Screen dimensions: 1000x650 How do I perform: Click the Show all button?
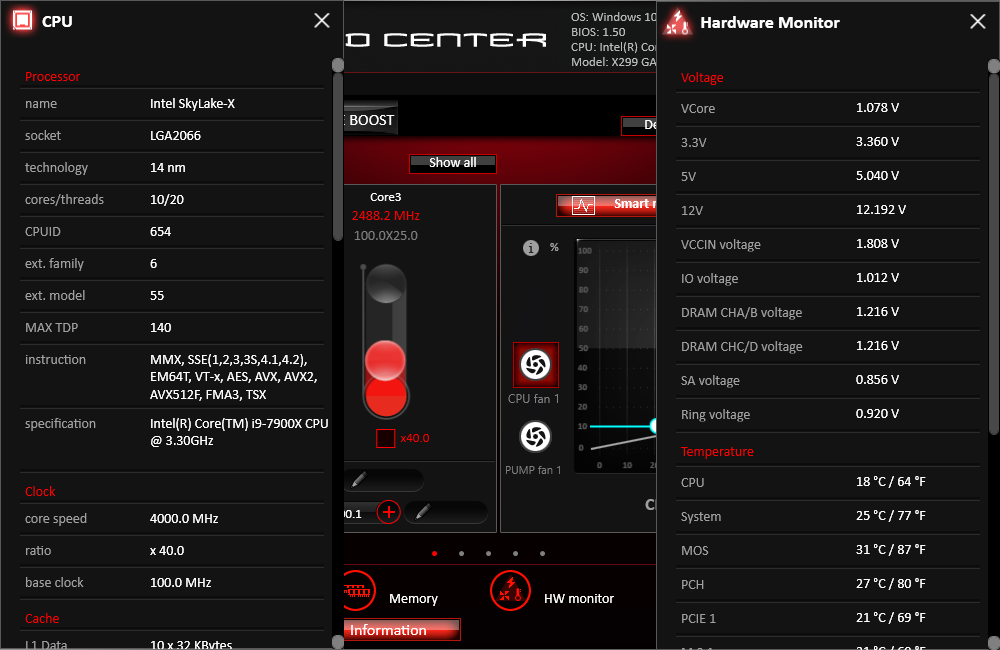[x=453, y=163]
